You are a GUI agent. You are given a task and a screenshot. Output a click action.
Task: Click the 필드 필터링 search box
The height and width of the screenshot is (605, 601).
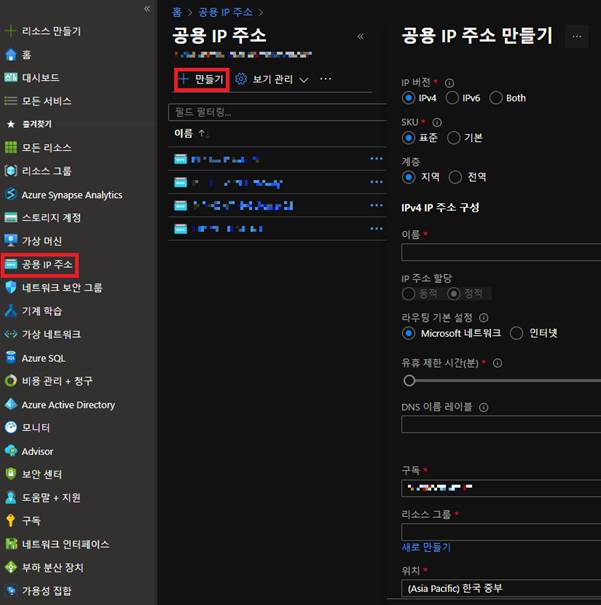(278, 112)
